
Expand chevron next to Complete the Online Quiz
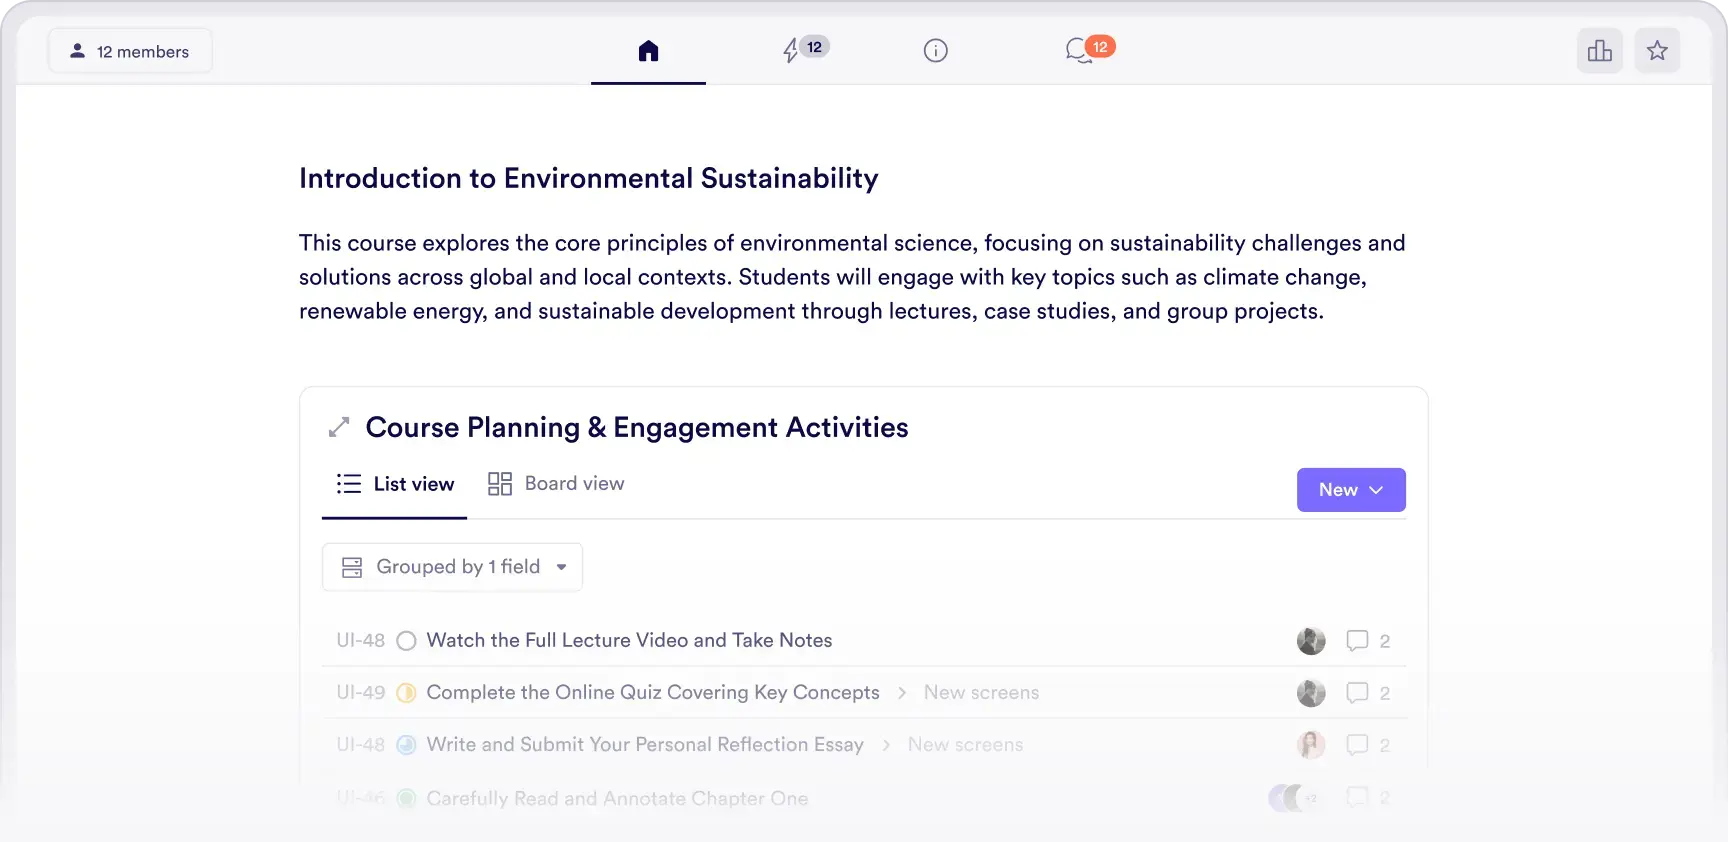pyautogui.click(x=902, y=693)
